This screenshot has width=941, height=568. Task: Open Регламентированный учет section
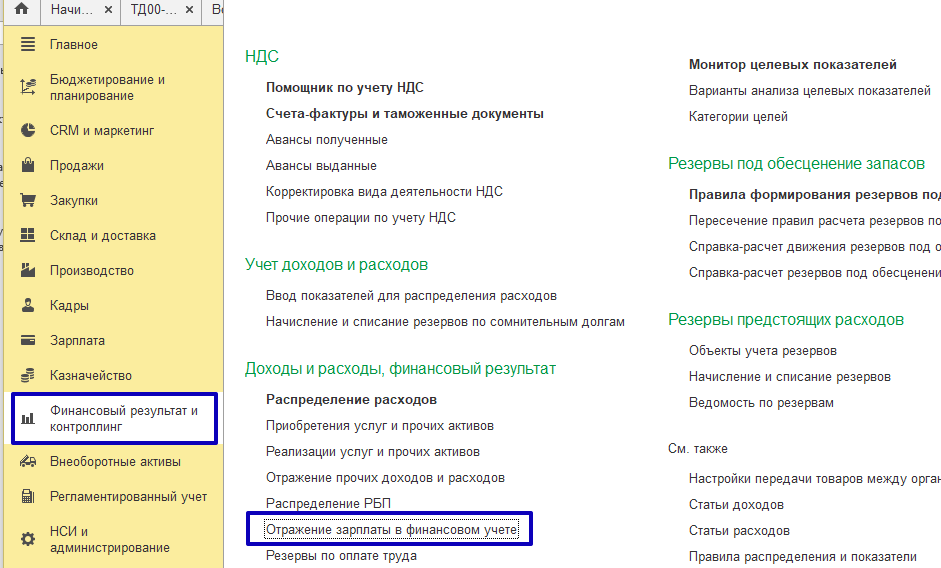128,497
